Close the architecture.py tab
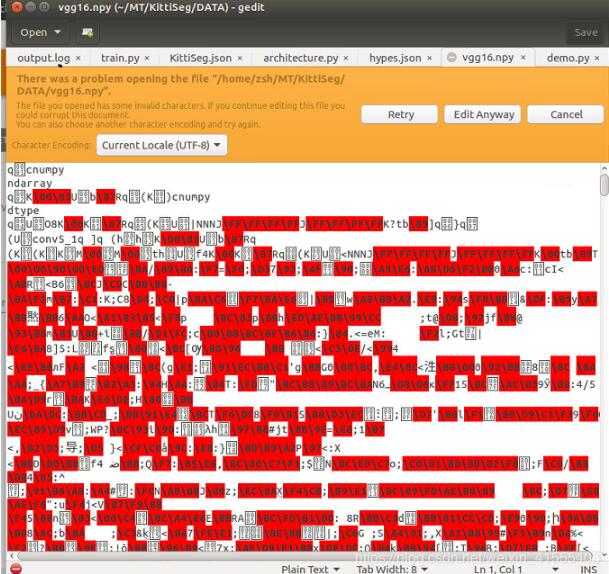Screen dimensions: 609x574 point(346,58)
